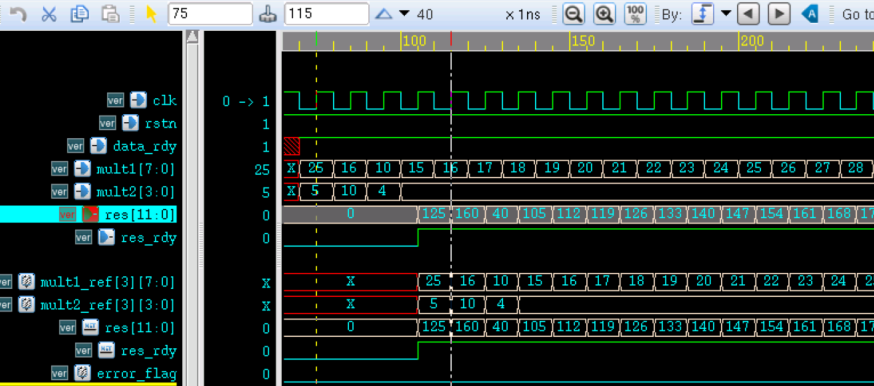Select the mult1[7:0] signal name
This screenshot has width=874, height=386.
click(135, 169)
